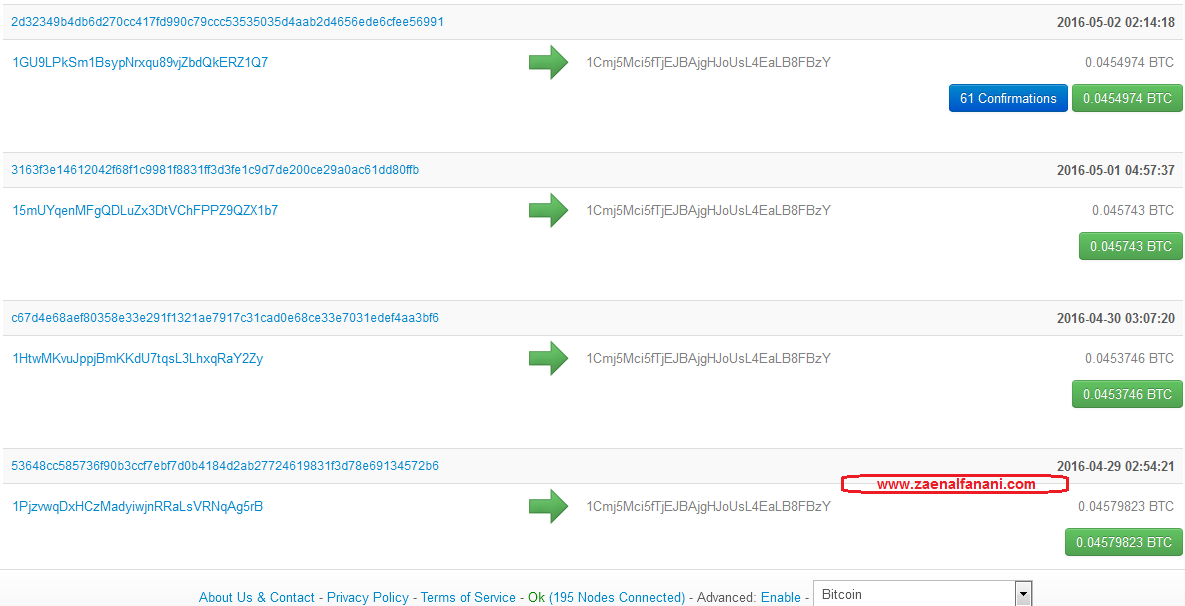Open transaction hash starting with 3163f3e14612
Viewport: 1185px width, 606px height.
click(x=215, y=170)
